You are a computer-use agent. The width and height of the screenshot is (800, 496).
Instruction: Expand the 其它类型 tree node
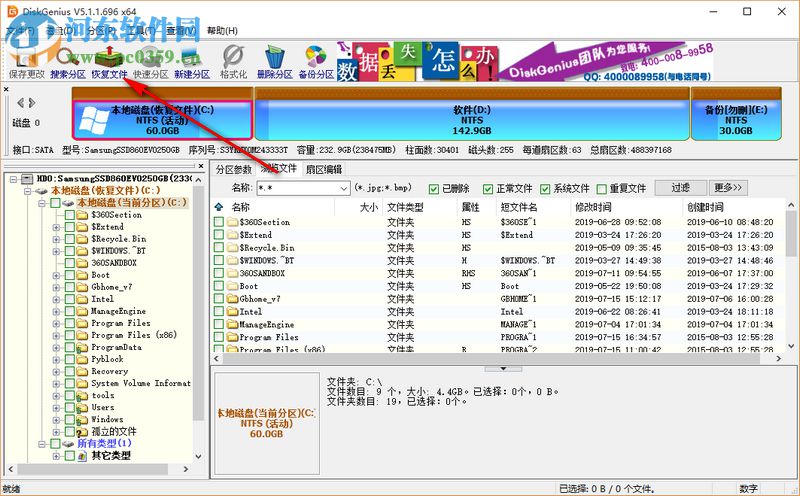coord(56,456)
